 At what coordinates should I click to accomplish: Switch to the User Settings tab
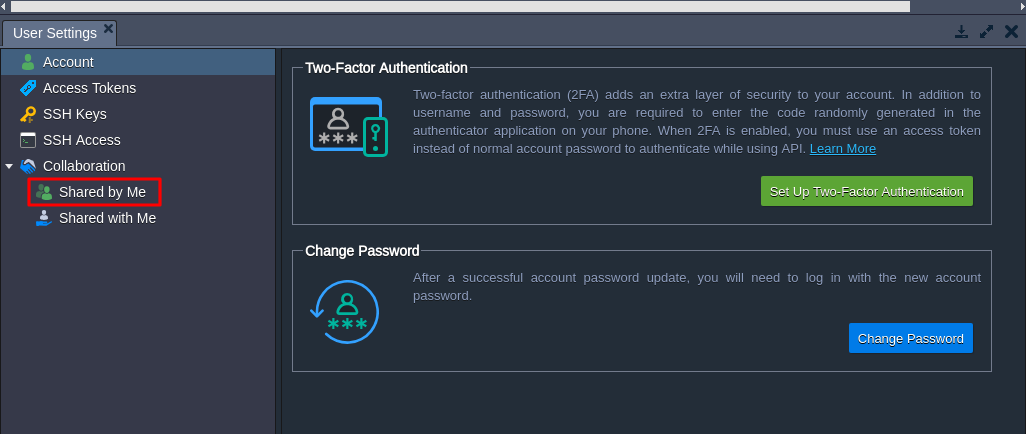55,33
